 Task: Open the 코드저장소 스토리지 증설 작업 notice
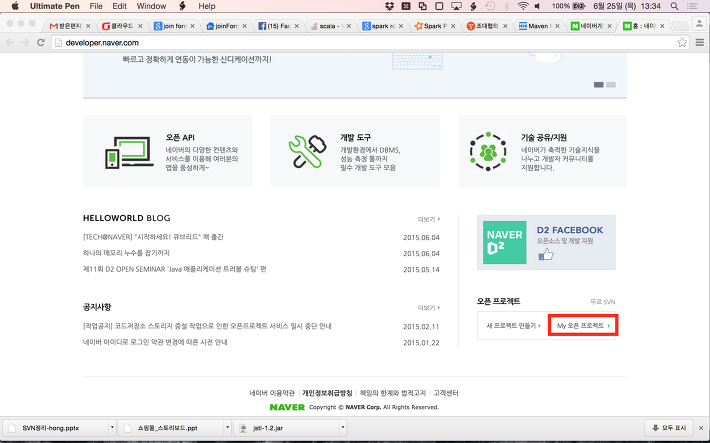coord(207,326)
